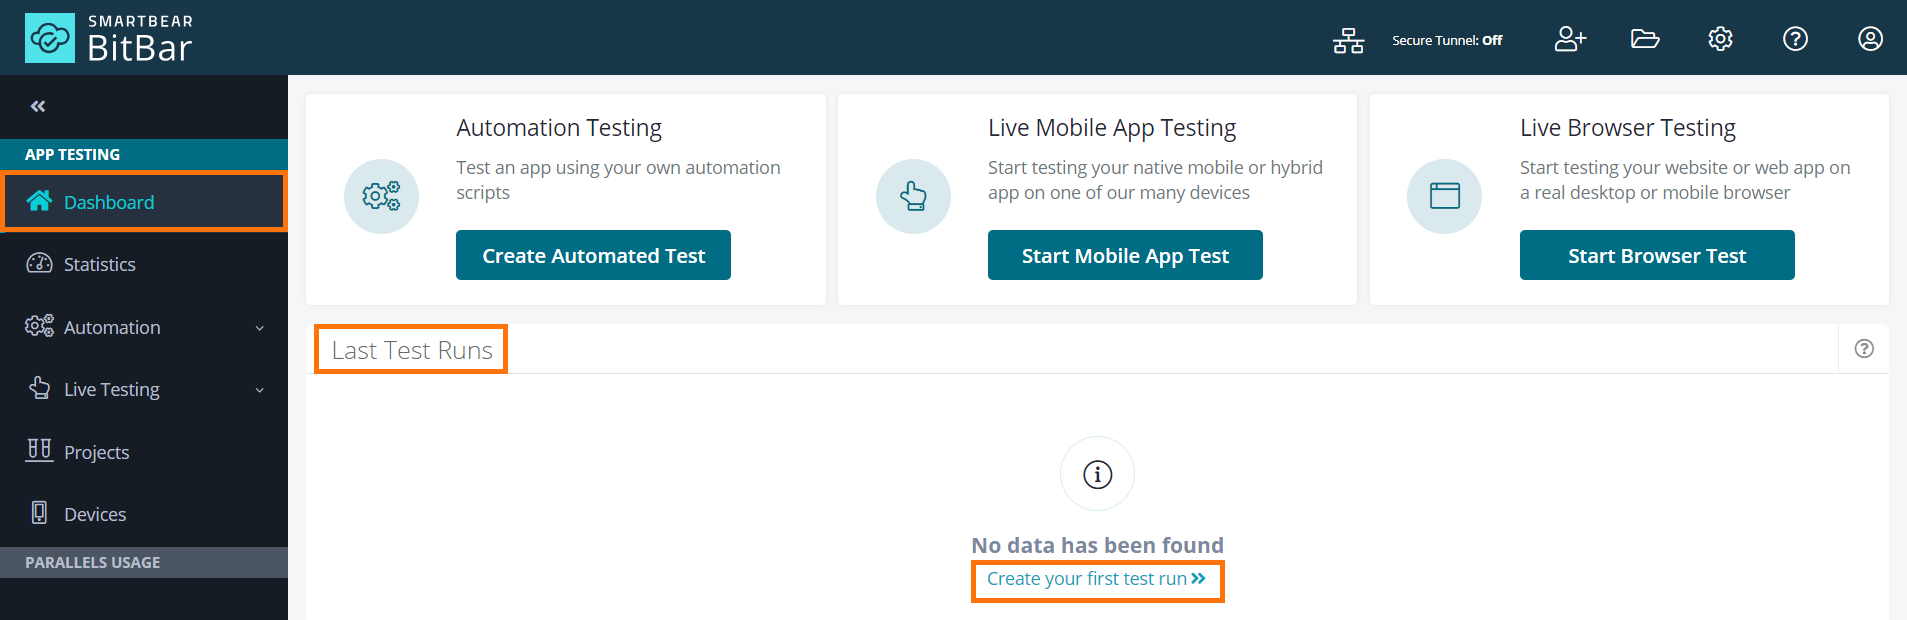Screen dimensions: 1907x620
Task: Open account settings via the gear icon
Action: click(x=1719, y=39)
